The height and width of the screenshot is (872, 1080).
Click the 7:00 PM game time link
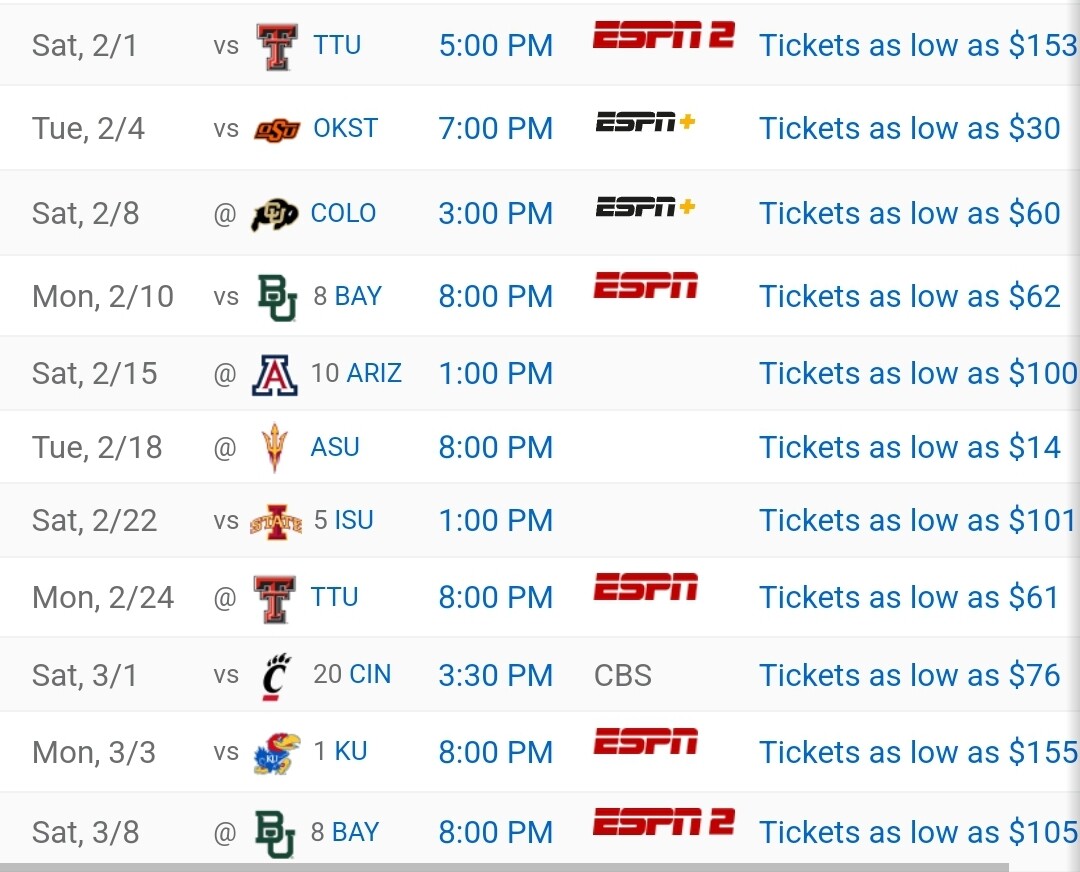coord(496,129)
